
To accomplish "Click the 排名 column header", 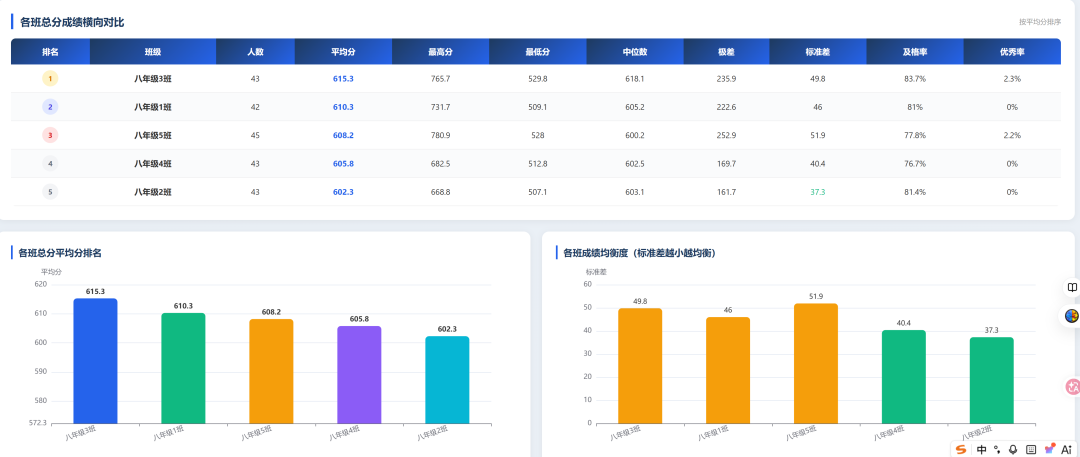I will [50, 52].
